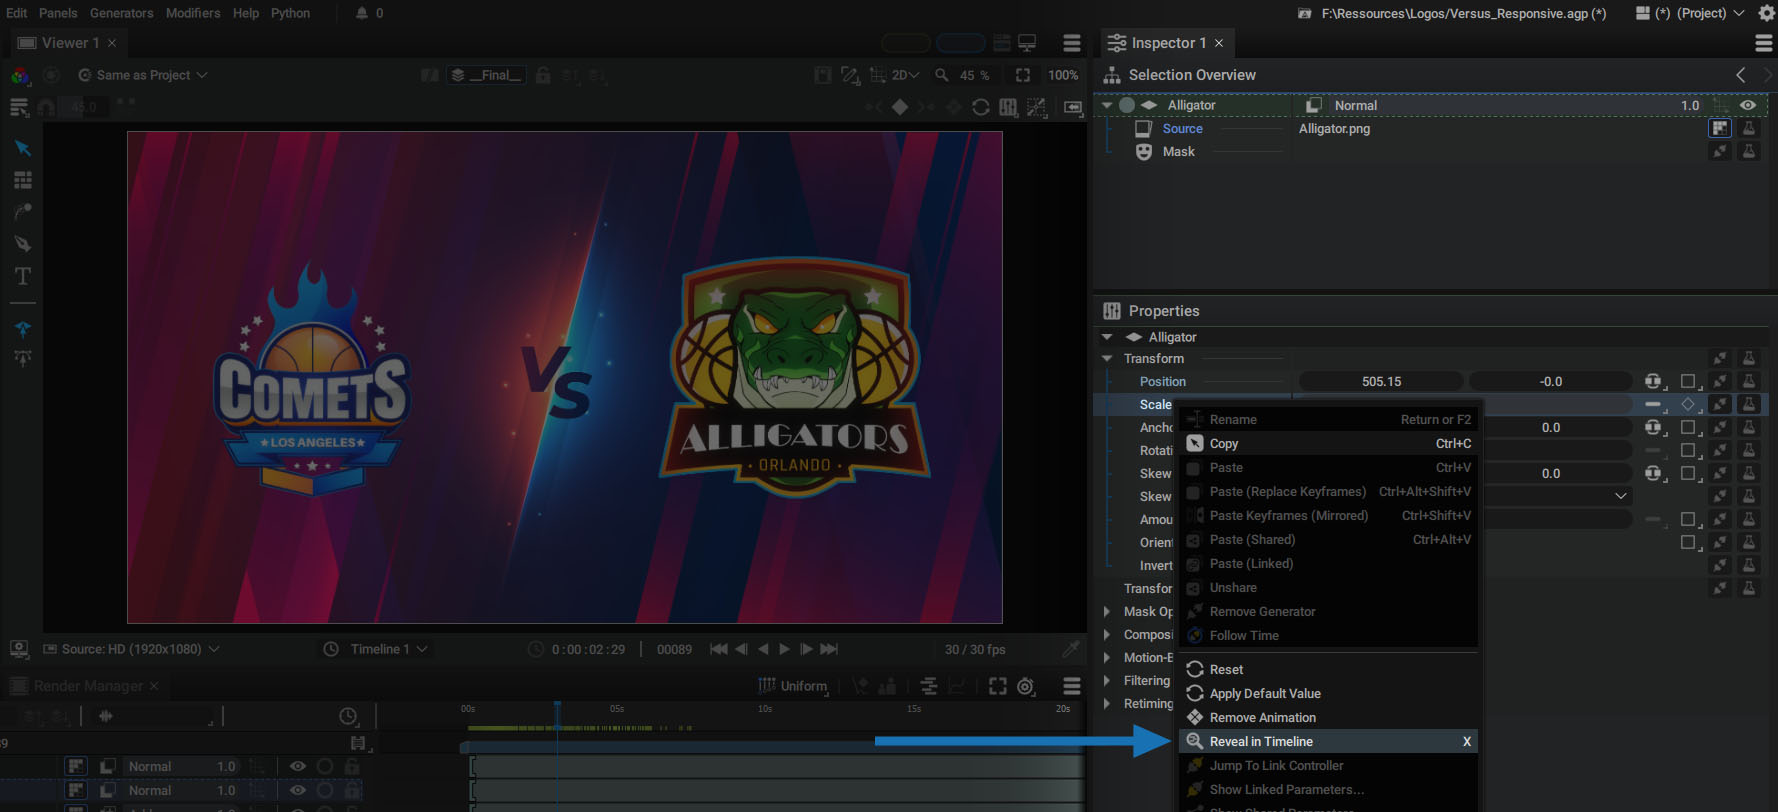1778x812 pixels.
Task: Collapse Alligator group in Properties
Action: 1107,337
